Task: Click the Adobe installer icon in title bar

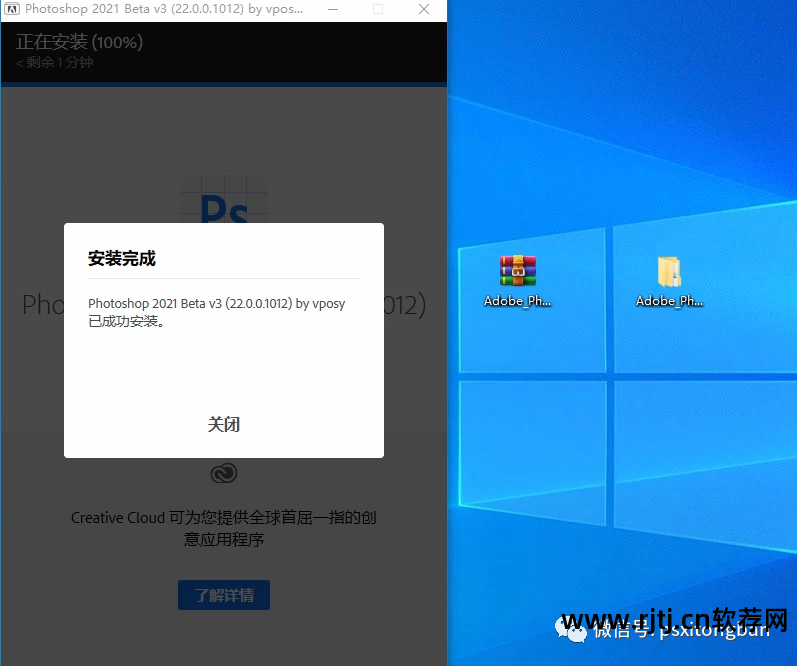Action: [12, 9]
